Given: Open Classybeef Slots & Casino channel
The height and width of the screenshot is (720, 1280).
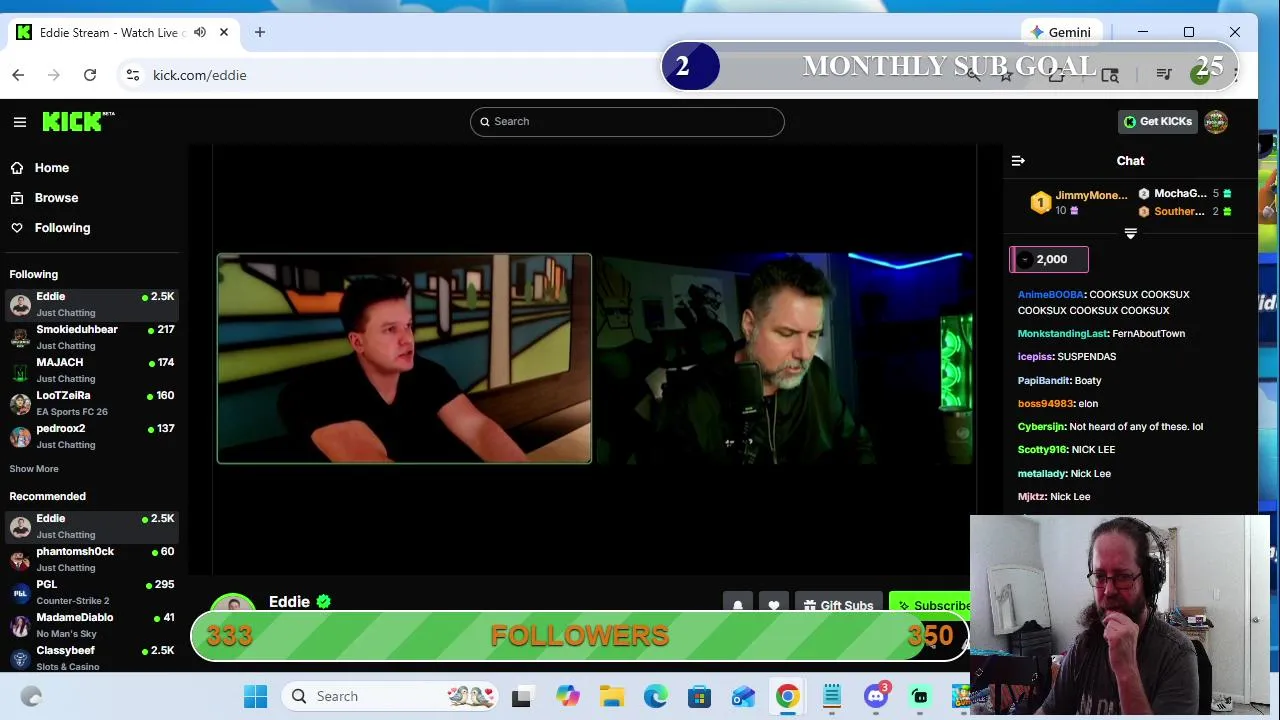Looking at the screenshot, I should point(92,658).
